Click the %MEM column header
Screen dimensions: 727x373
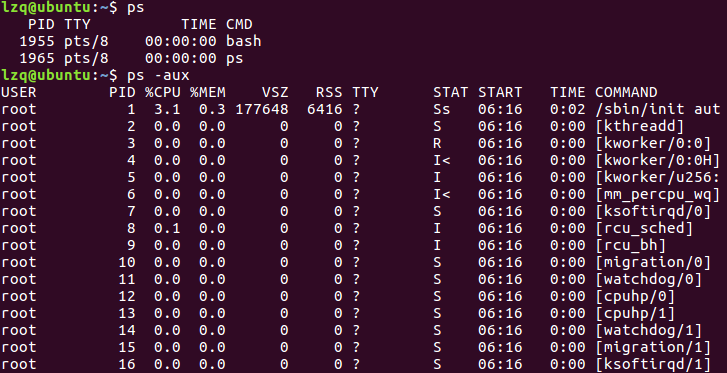coord(208,92)
